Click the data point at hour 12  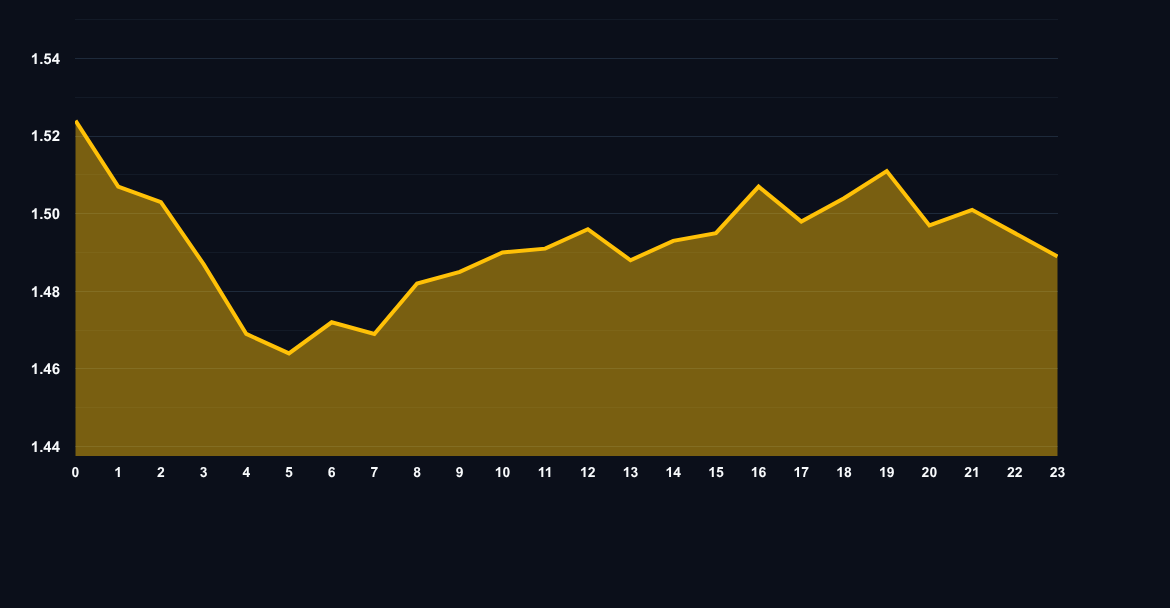[587, 229]
